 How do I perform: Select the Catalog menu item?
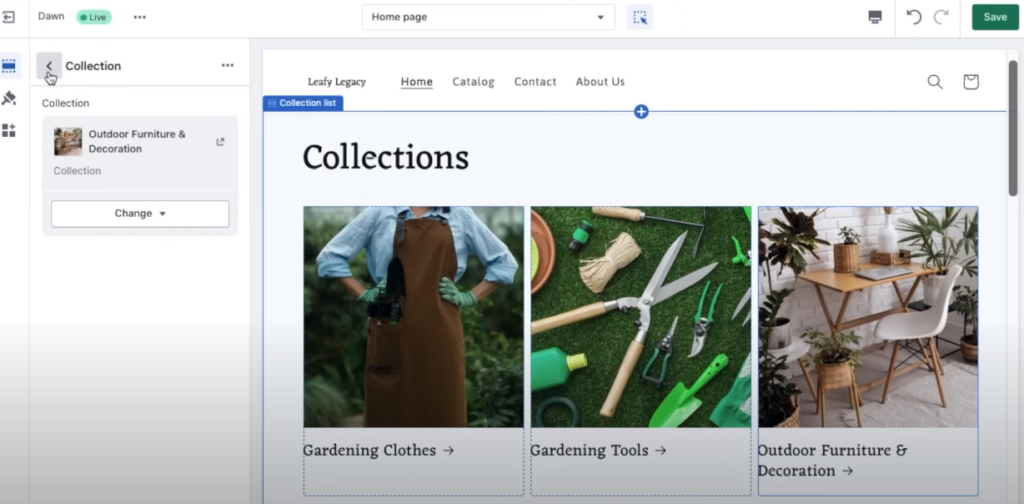(x=473, y=82)
